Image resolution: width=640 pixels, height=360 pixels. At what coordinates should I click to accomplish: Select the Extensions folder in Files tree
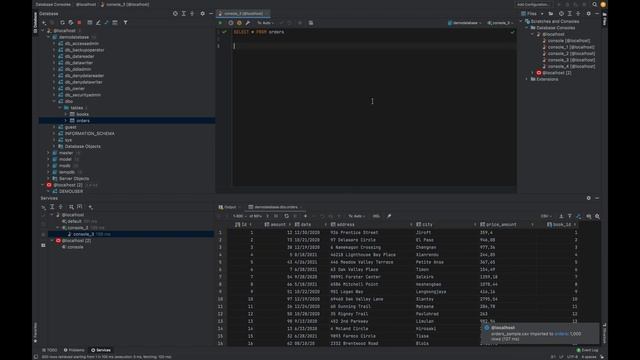coord(547,79)
